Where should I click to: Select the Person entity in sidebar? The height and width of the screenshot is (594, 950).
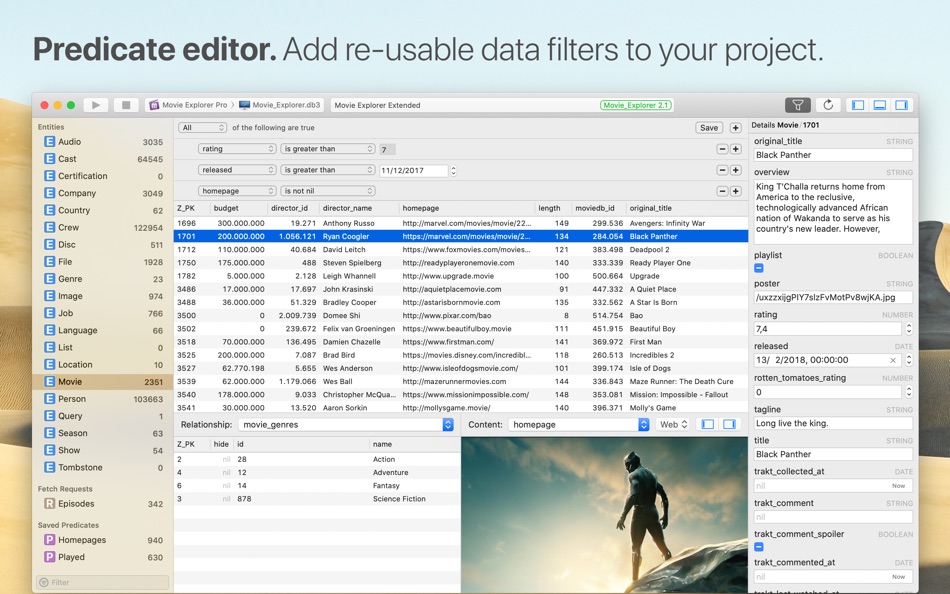tap(103, 399)
